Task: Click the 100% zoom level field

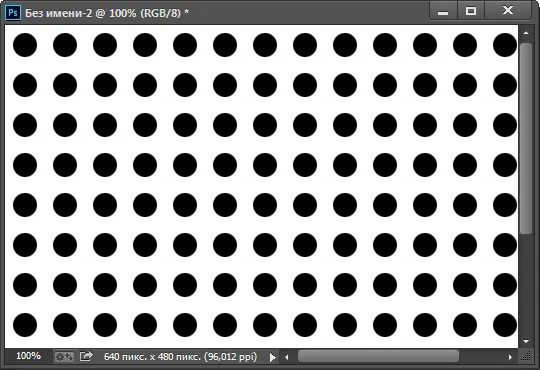Action: [x=28, y=356]
